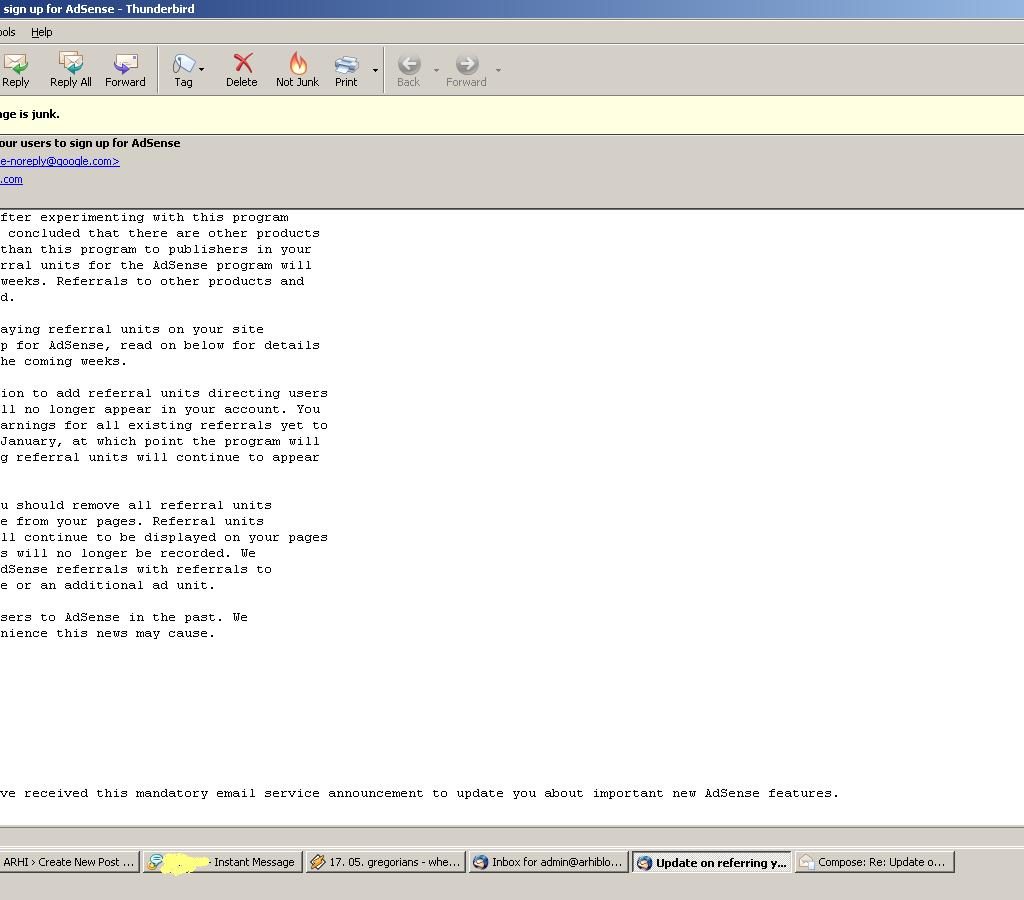Image resolution: width=1024 pixels, height=900 pixels.
Task: Open the Tools menu
Action: (x=7, y=32)
